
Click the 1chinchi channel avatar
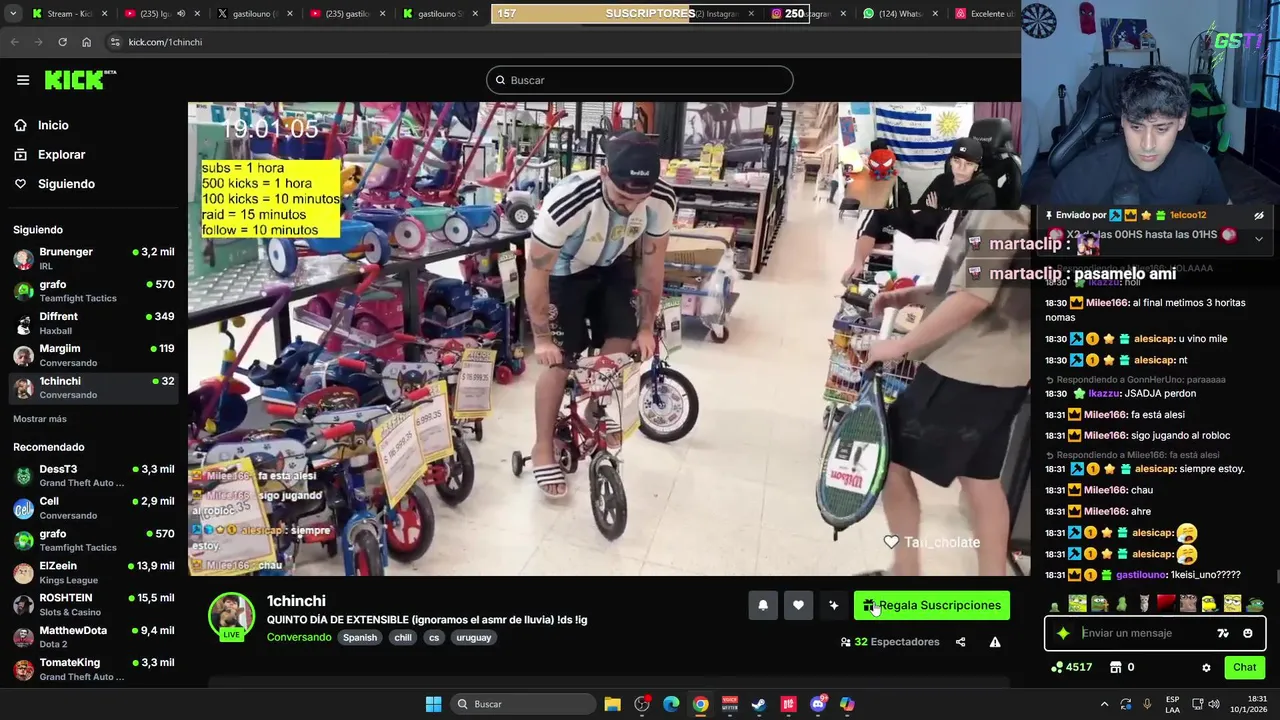click(231, 615)
